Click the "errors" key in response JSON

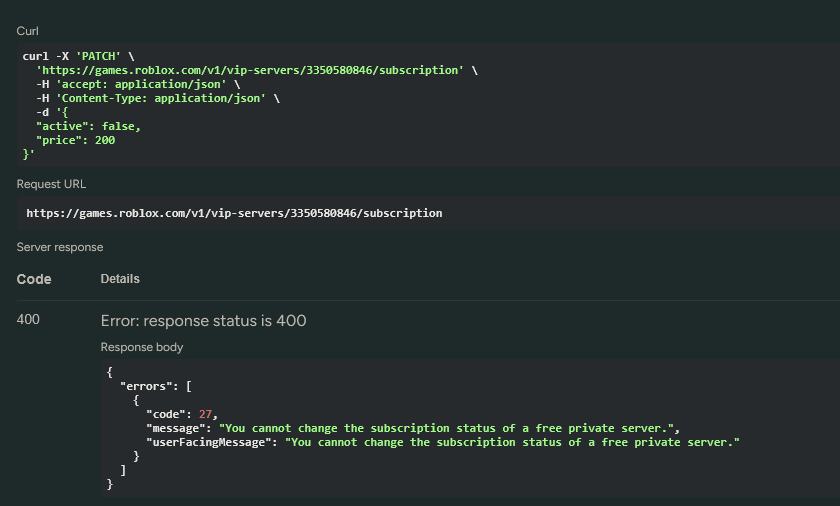(x=143, y=385)
